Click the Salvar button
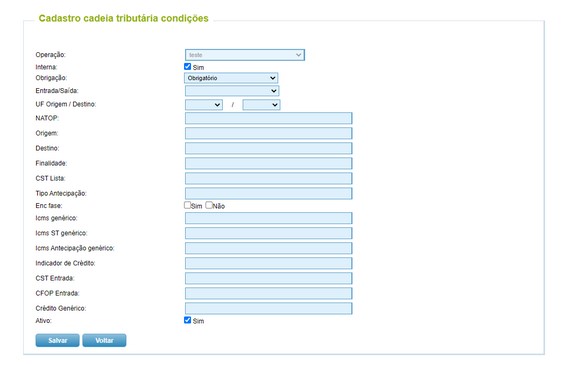Image resolution: width=562 pixels, height=365 pixels. pos(57,340)
